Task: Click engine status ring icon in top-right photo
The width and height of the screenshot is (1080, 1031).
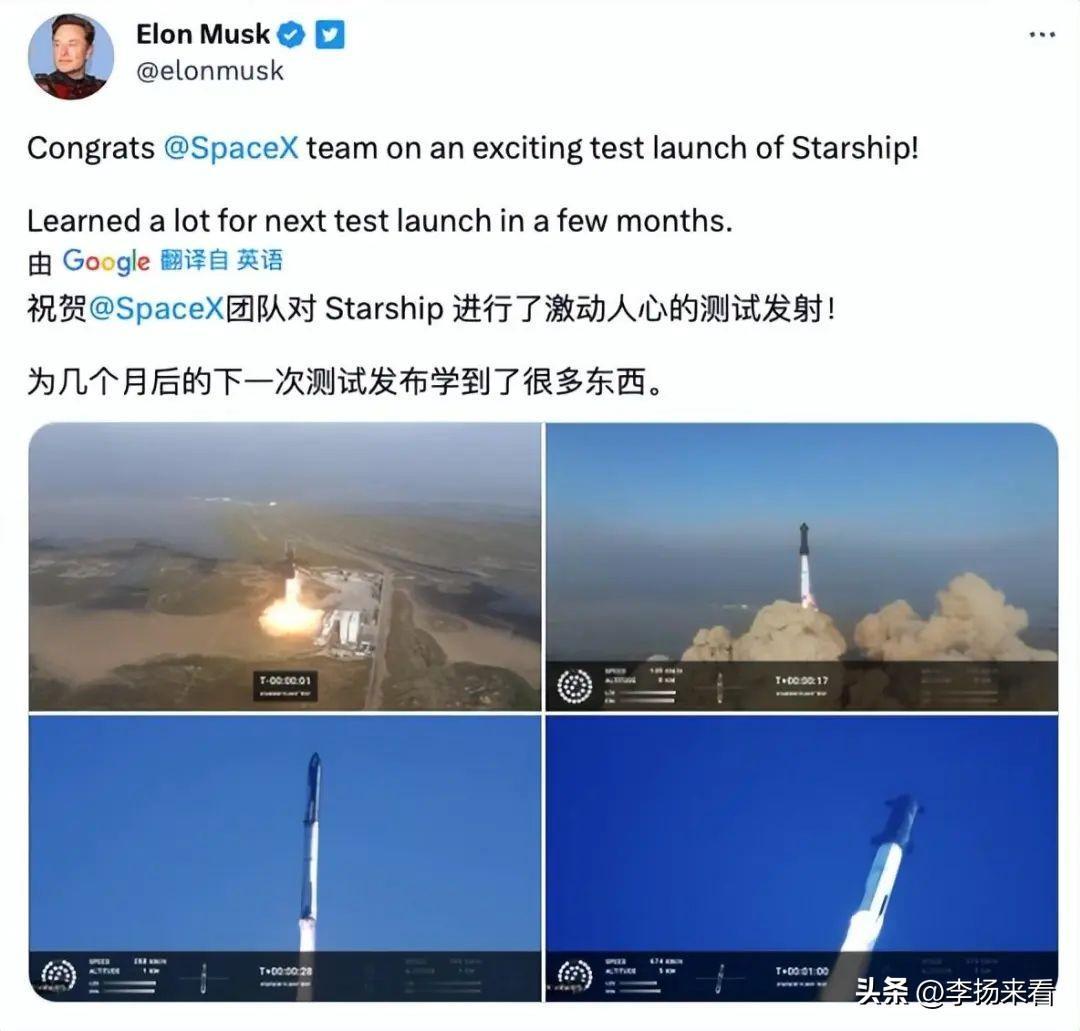Action: tap(574, 686)
